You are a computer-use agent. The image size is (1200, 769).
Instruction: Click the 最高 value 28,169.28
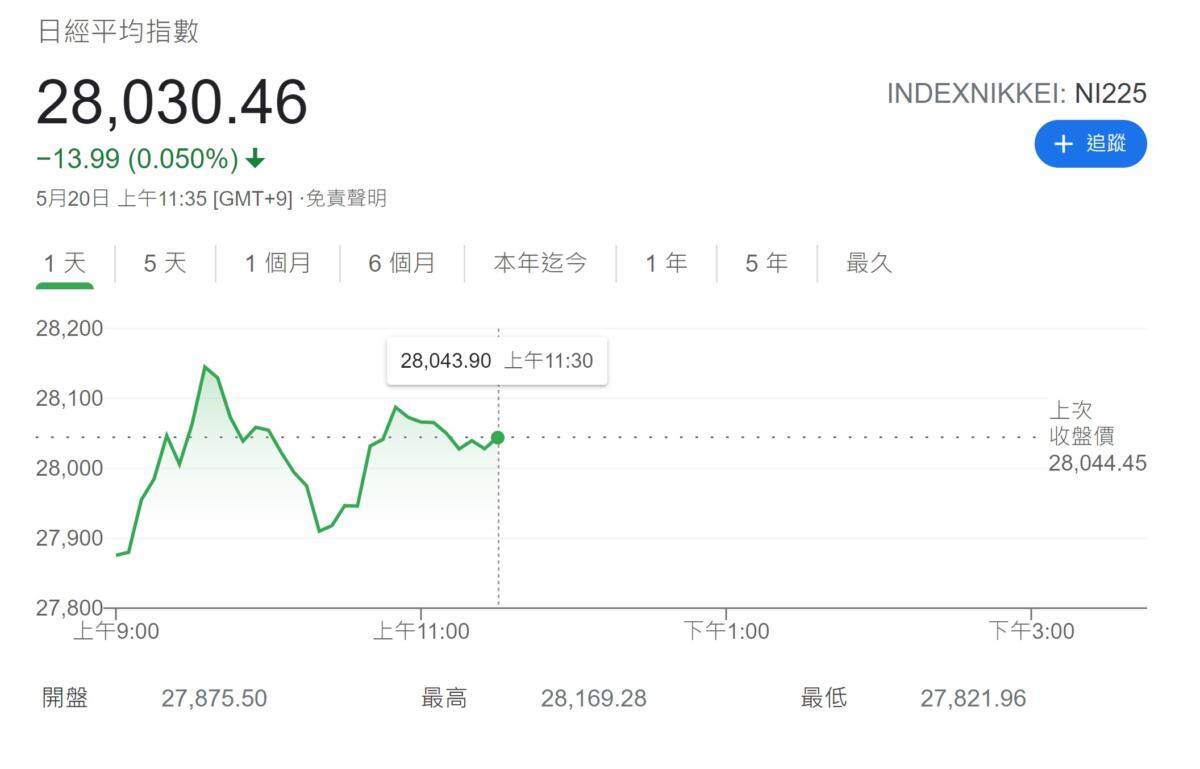[593, 698]
